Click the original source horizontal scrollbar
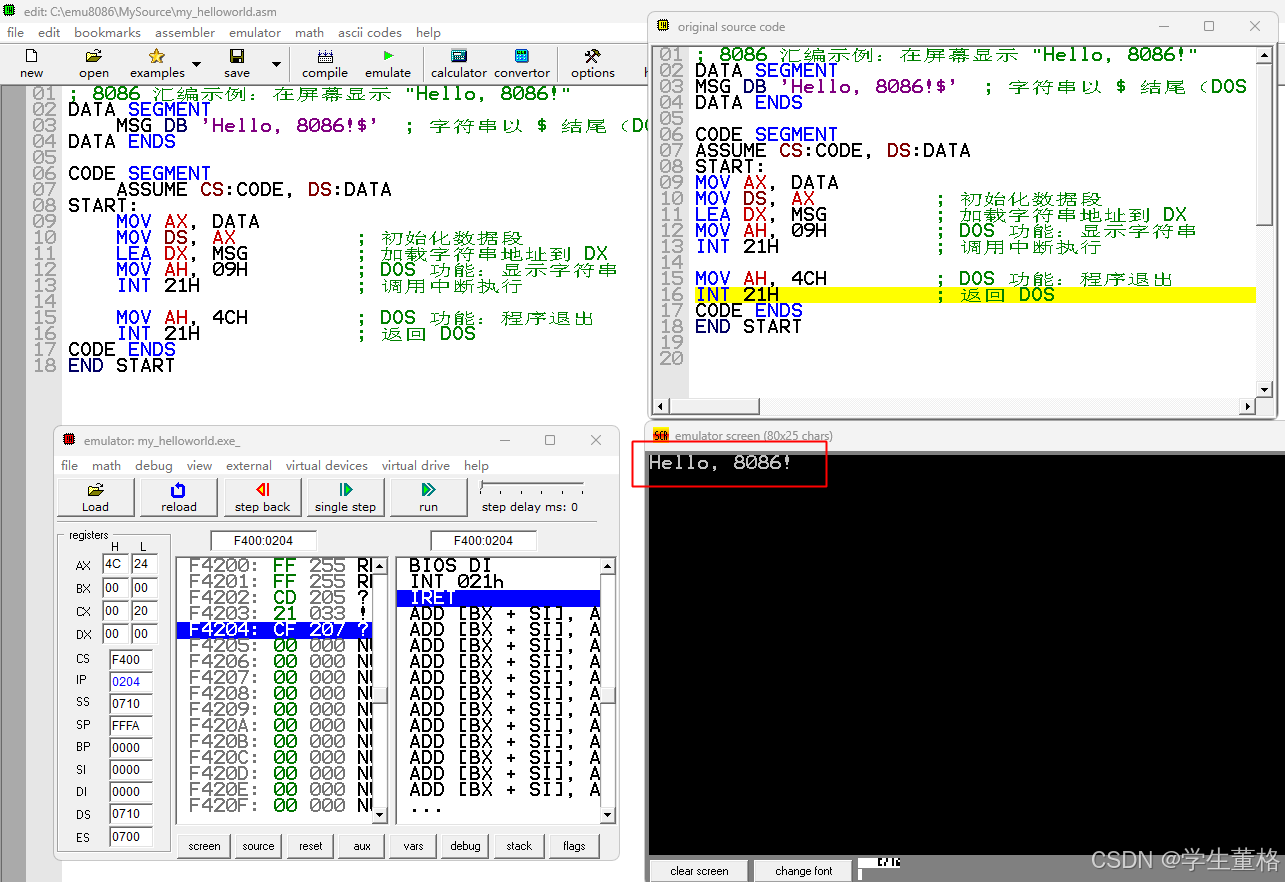This screenshot has width=1285, height=882. tap(954, 407)
